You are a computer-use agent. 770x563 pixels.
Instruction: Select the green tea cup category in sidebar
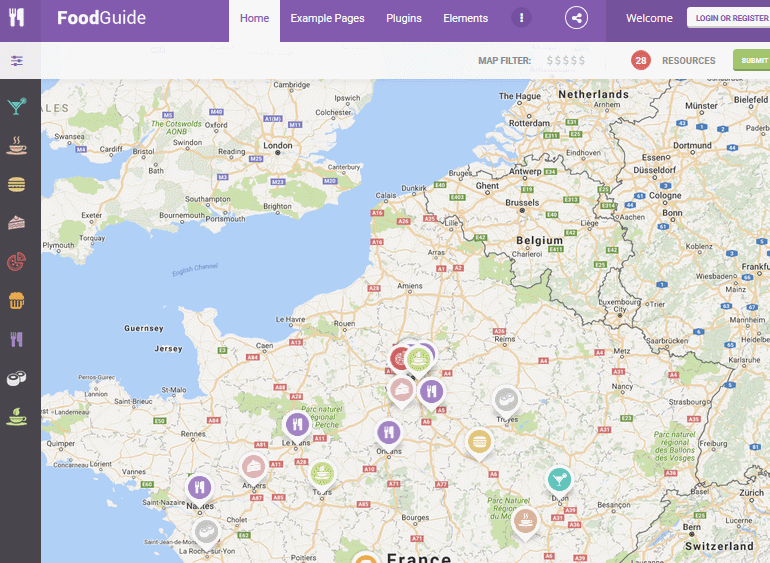click(x=17, y=417)
